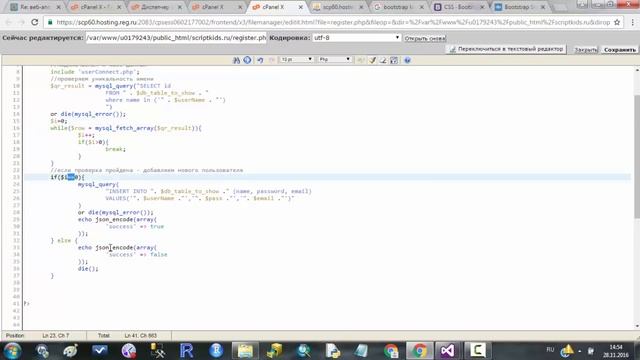Viewport: 640px width, 360px height.
Task: Click the line 'or die(mysql_error());' on line 14
Action: pyautogui.click(x=88, y=114)
